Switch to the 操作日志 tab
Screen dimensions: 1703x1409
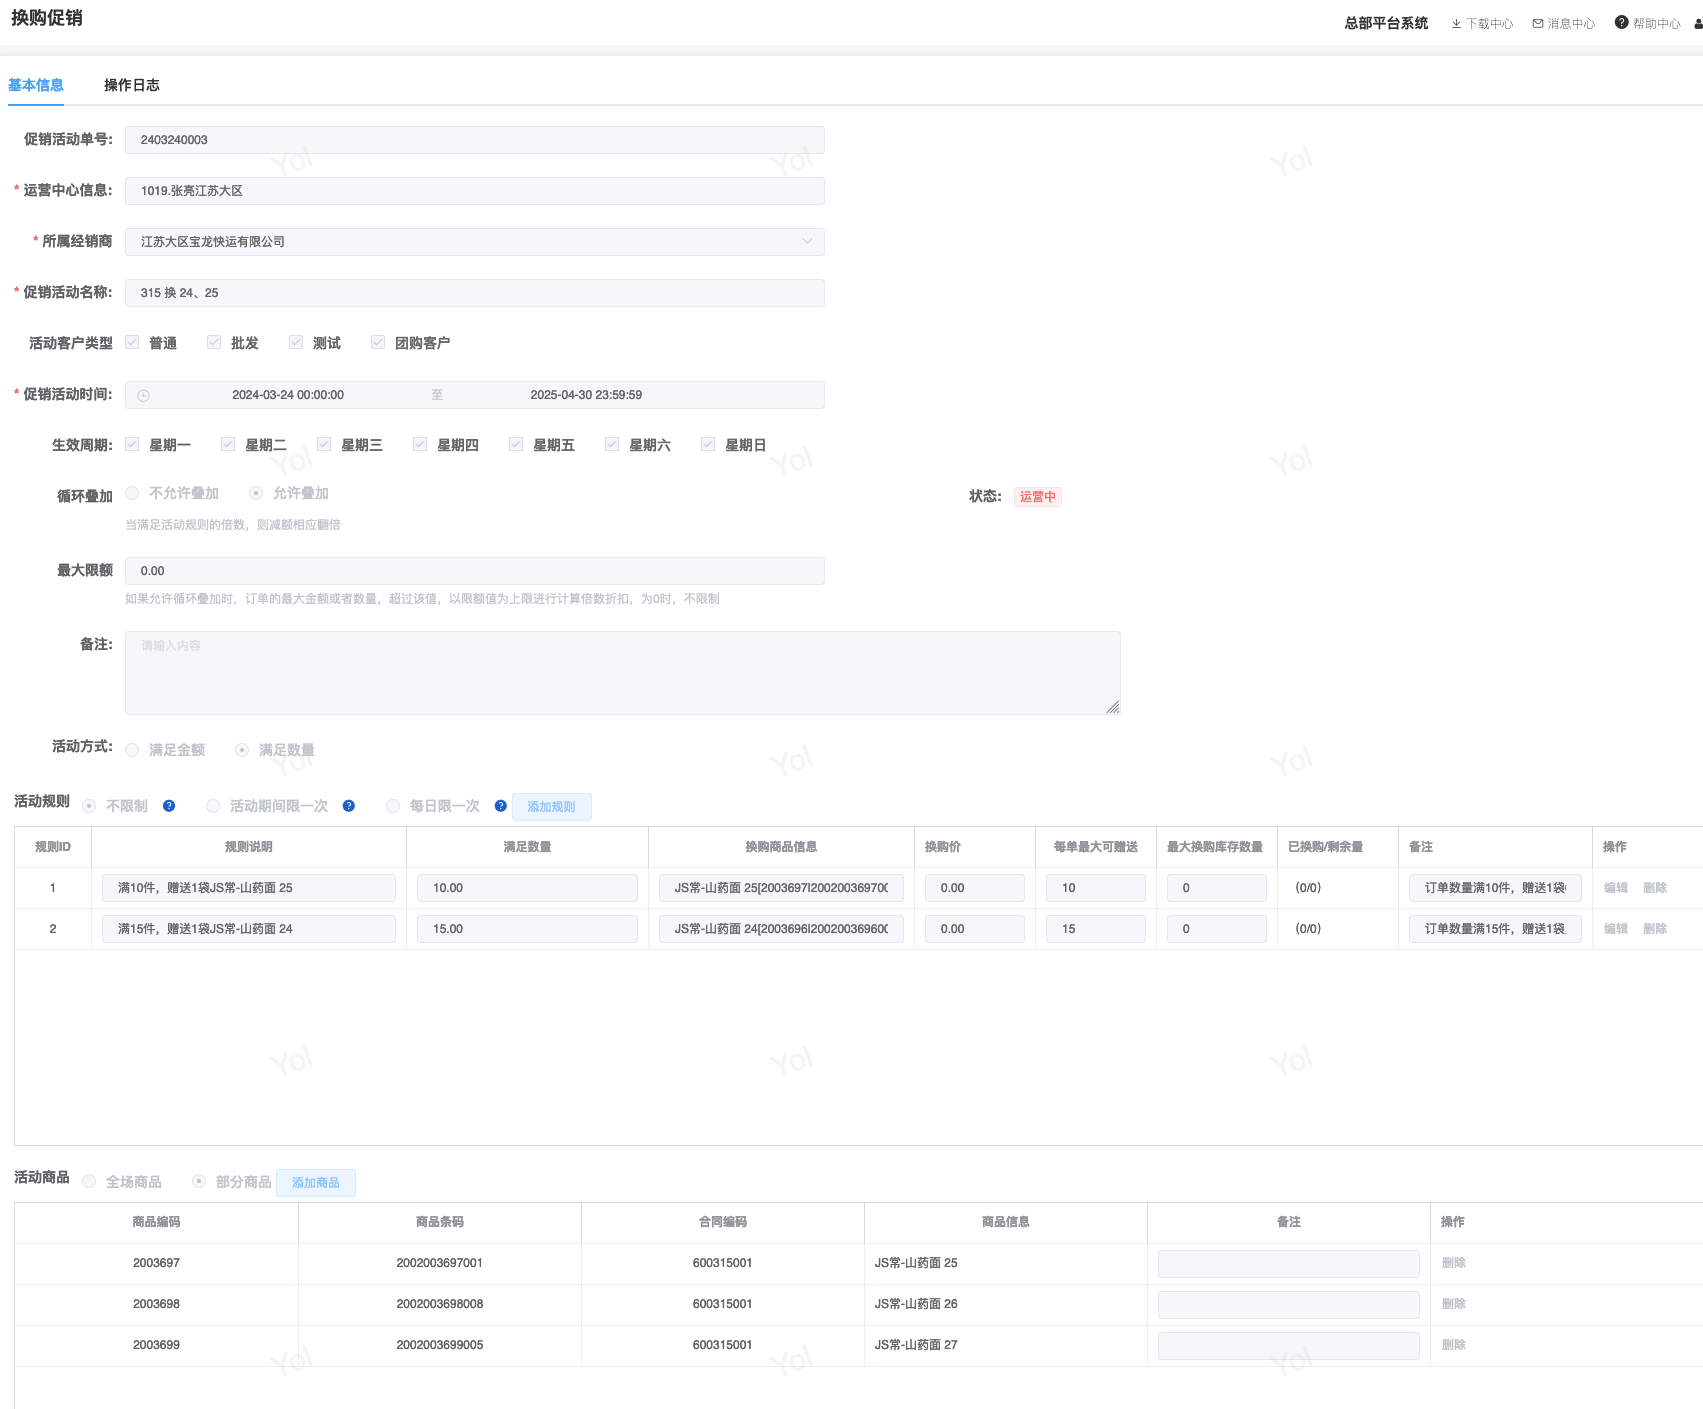tap(132, 86)
